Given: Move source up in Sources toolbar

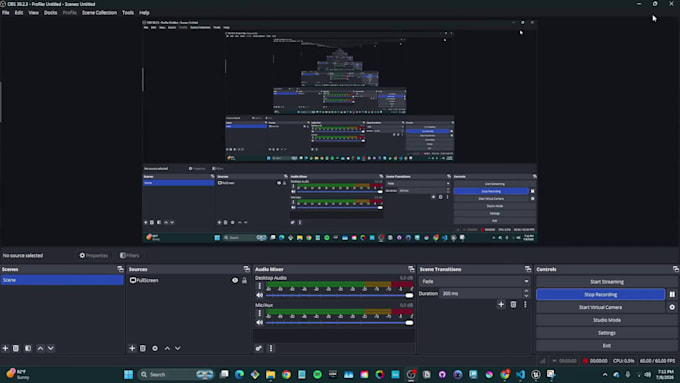Looking at the screenshot, I should point(167,348).
